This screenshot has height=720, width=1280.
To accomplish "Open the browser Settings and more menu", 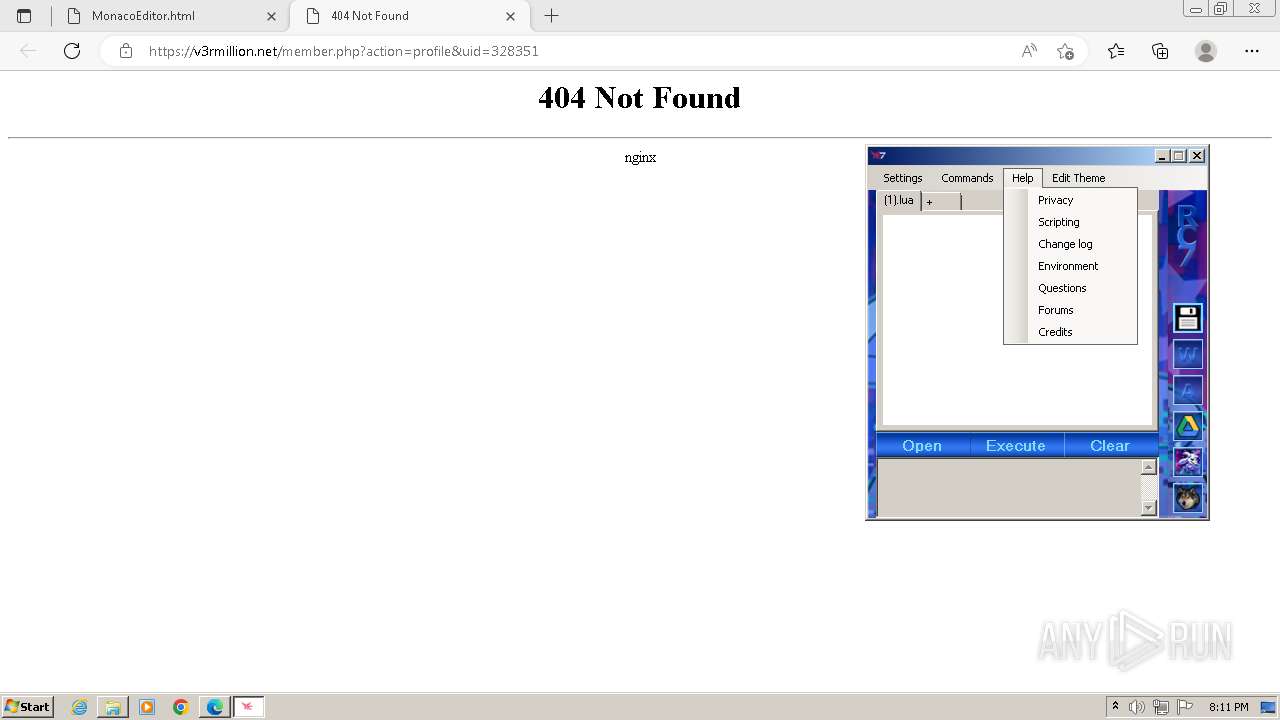I will tap(1252, 51).
